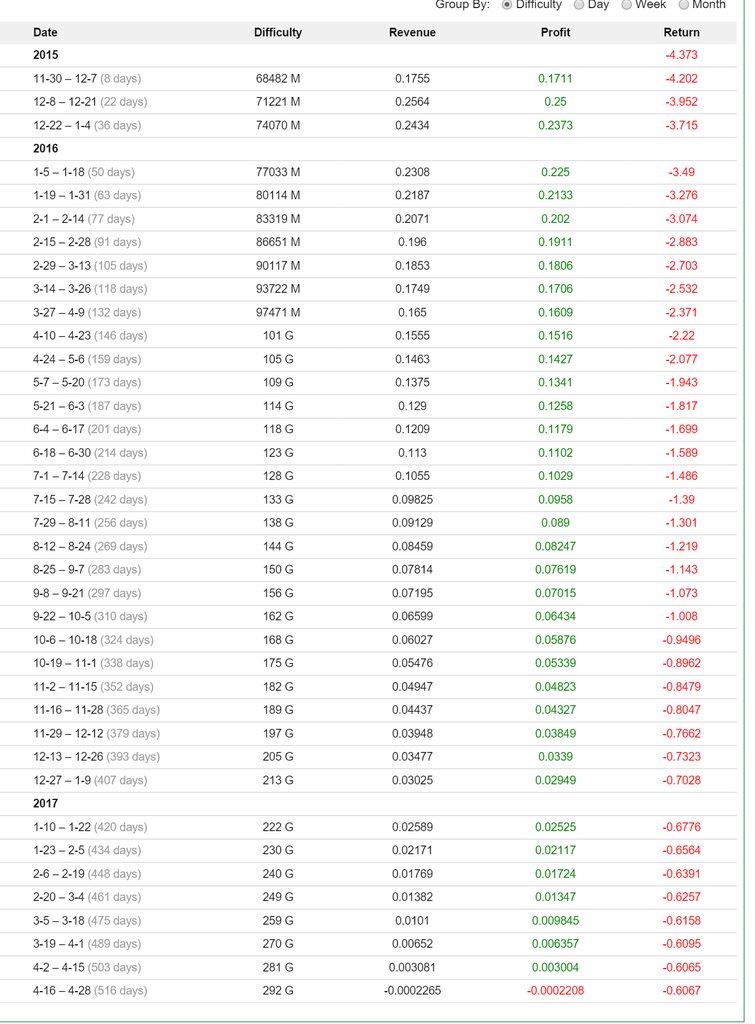Click the 101 G difficulty cell
The image size is (755, 1024).
click(x=278, y=336)
